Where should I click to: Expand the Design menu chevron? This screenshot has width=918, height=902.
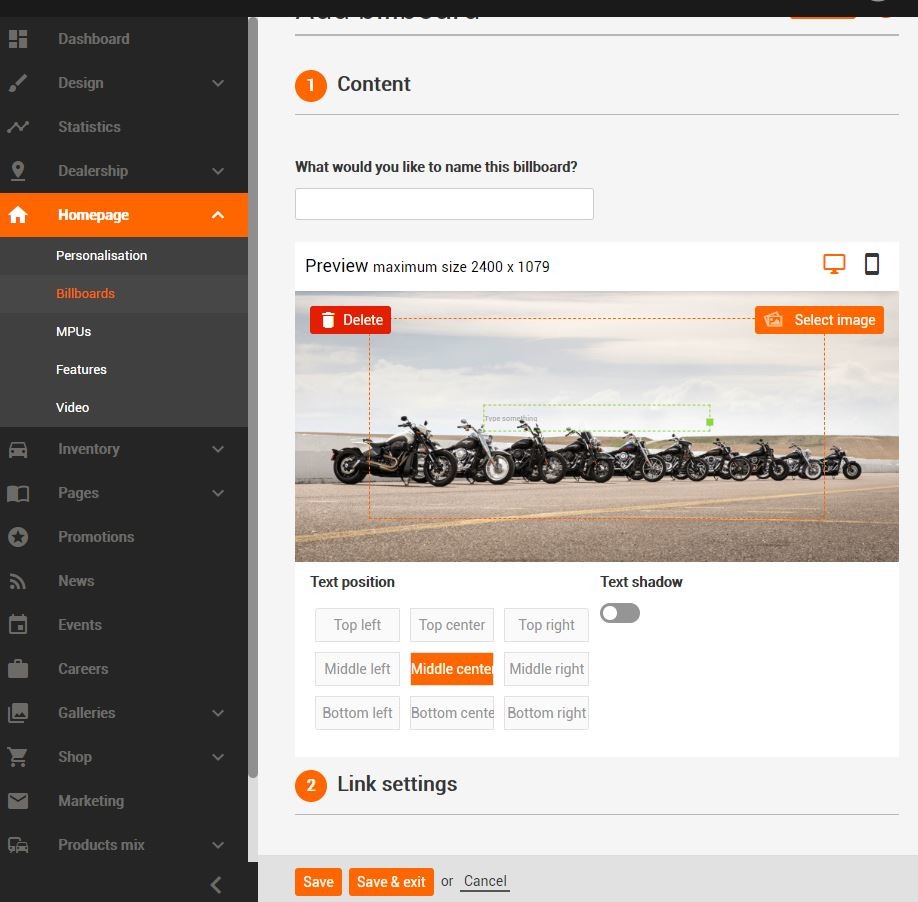click(x=218, y=83)
